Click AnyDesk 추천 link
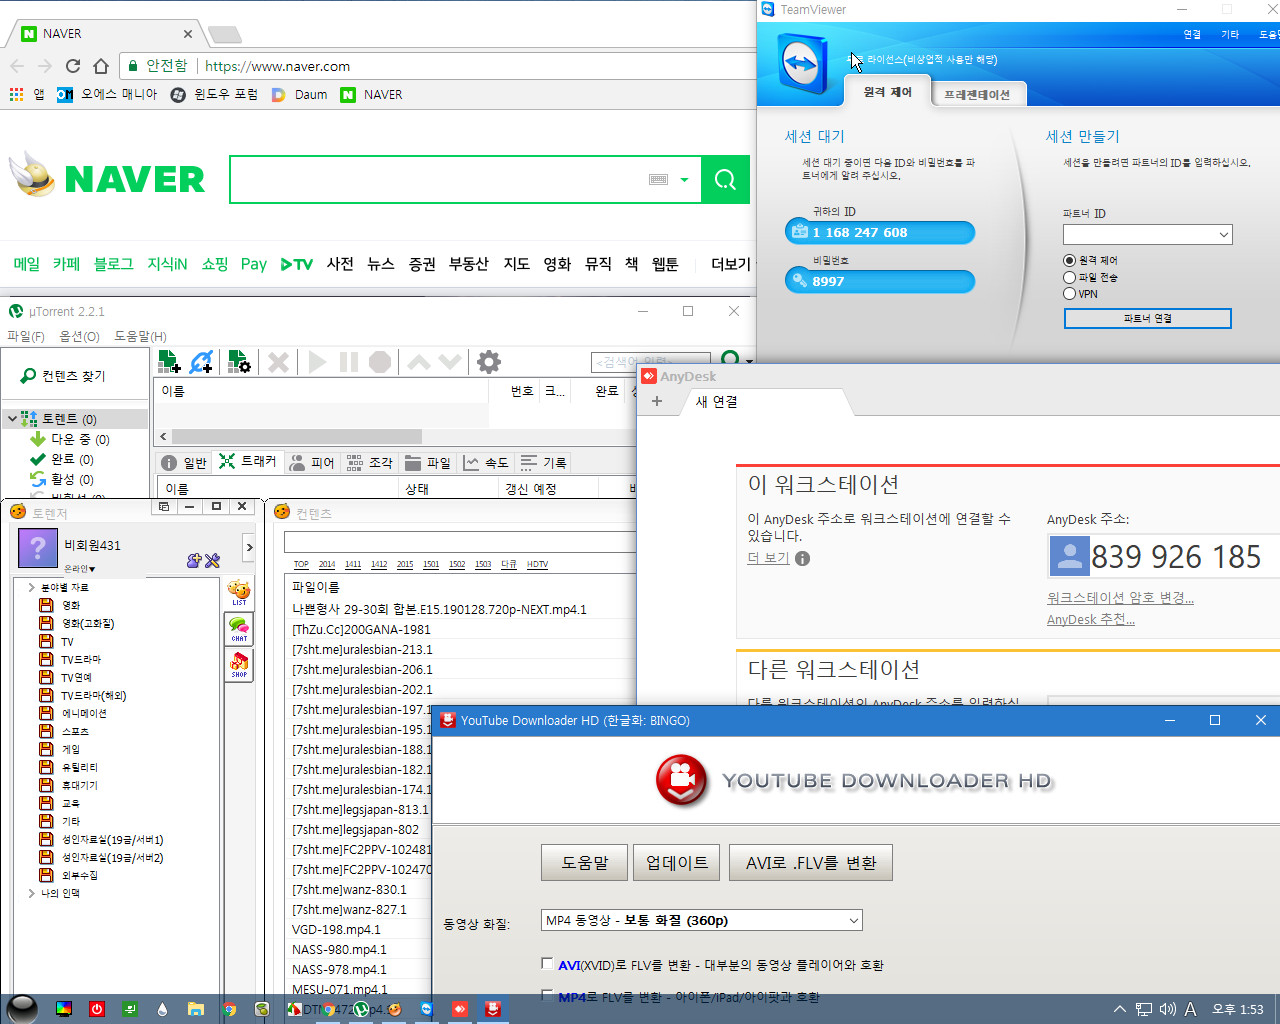 coord(1091,620)
